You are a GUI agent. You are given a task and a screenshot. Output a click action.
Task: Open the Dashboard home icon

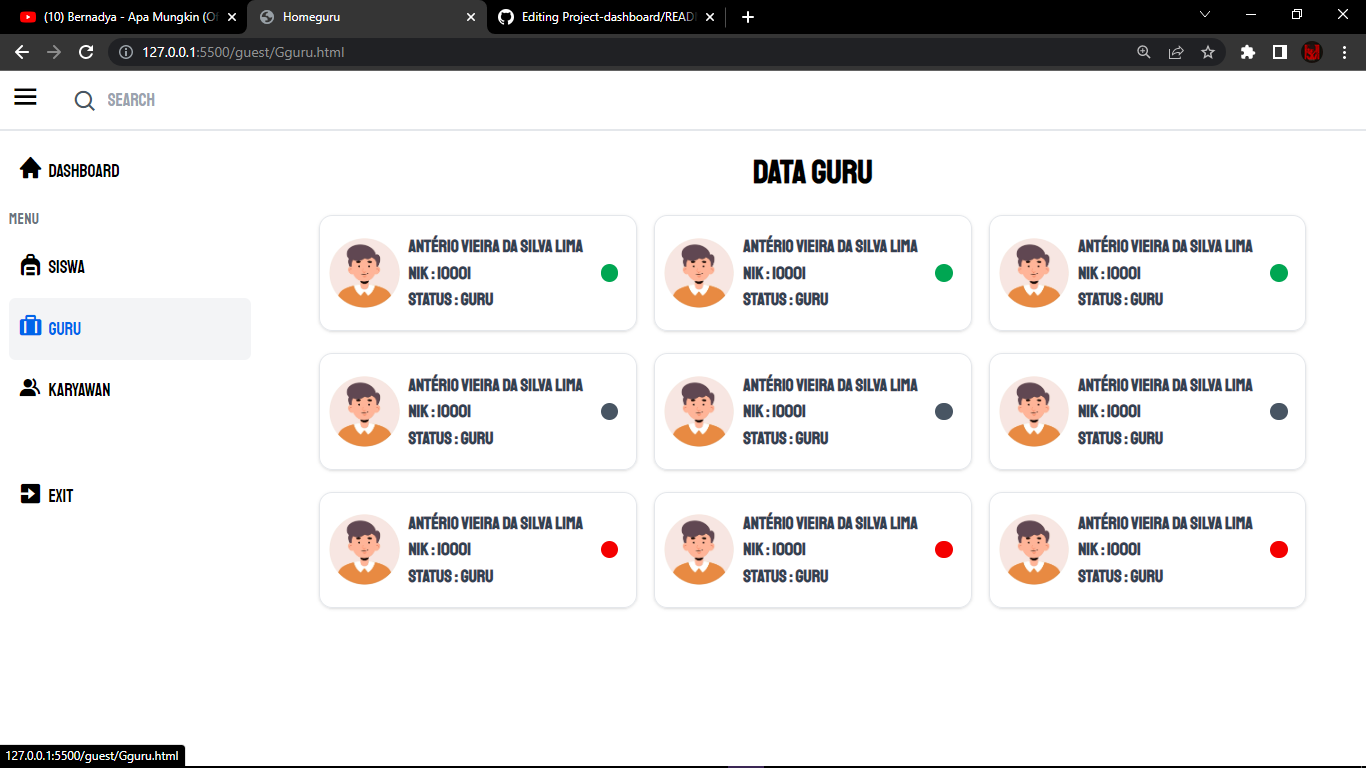(x=30, y=168)
